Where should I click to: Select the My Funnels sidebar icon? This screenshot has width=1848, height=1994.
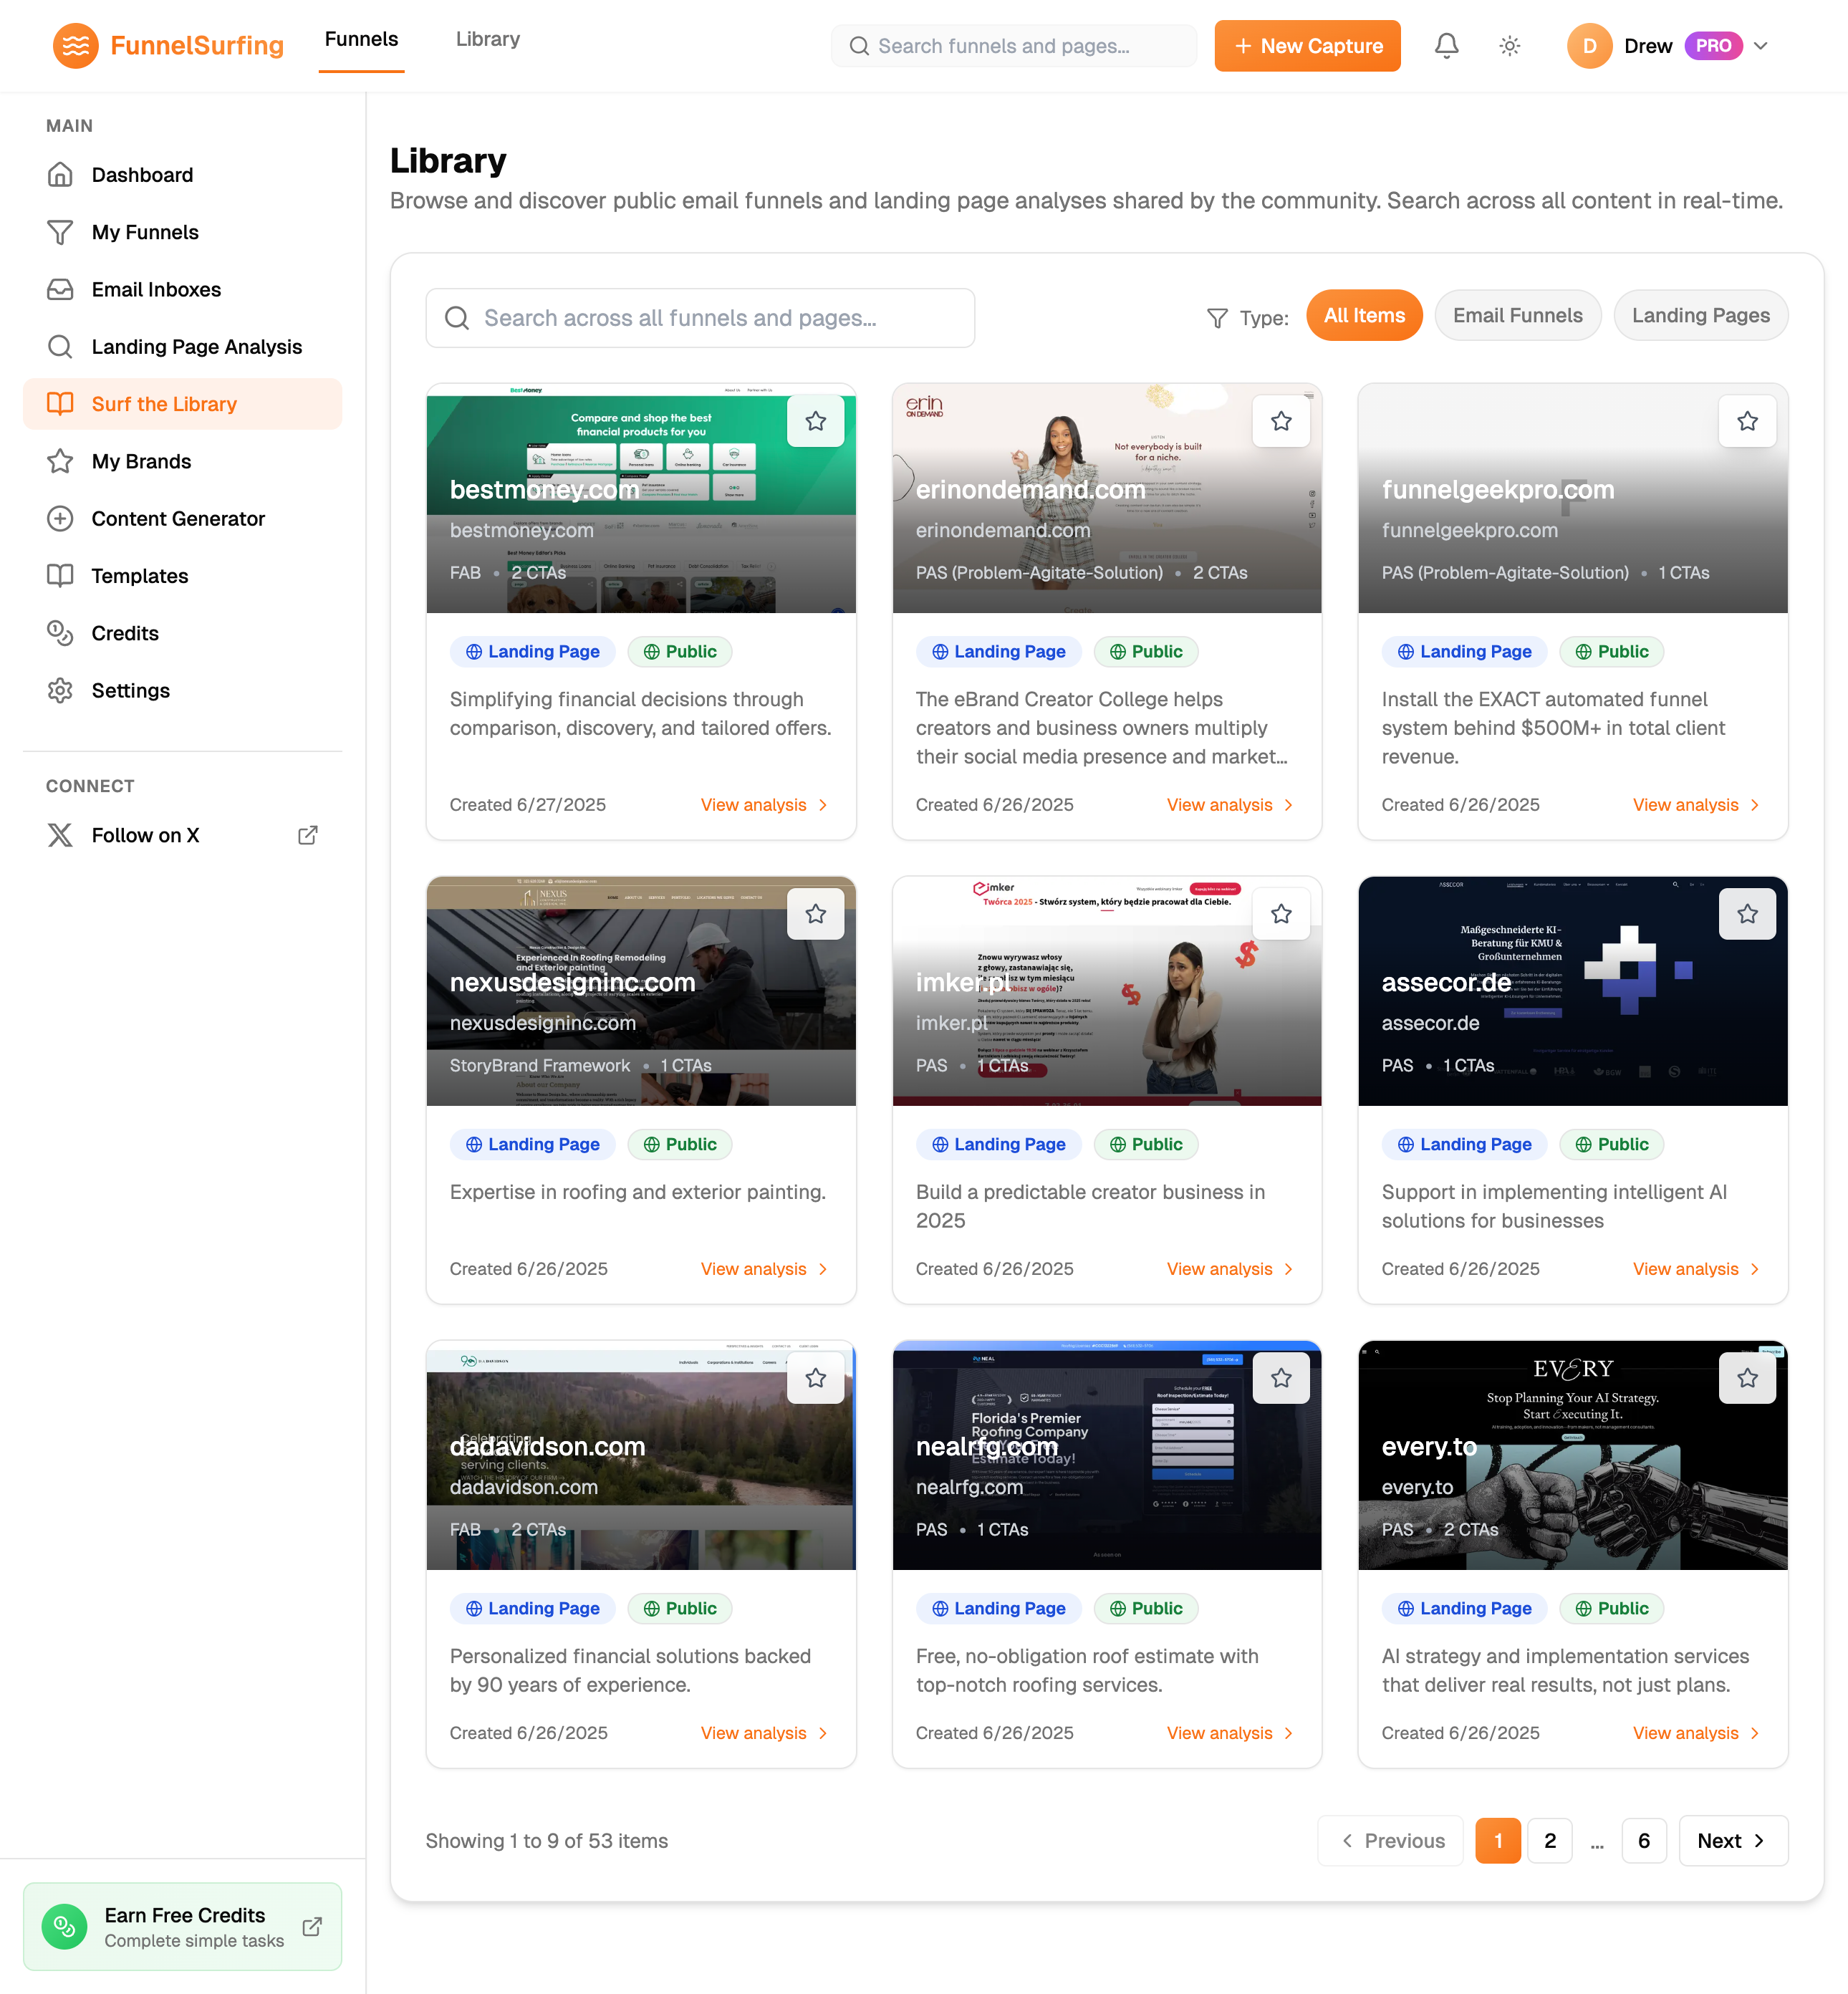coord(60,232)
